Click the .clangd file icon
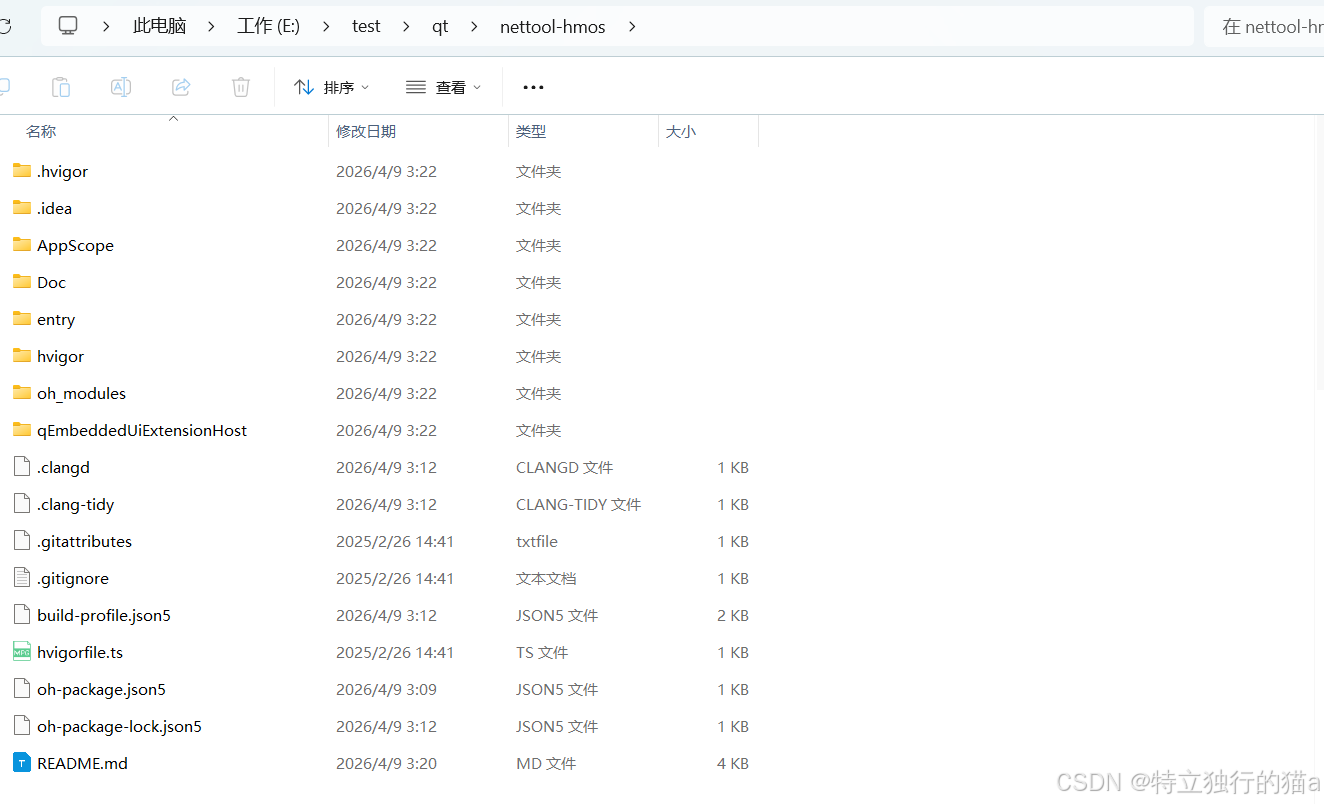Screen dimensions: 1324x804 pyautogui.click(x=22, y=467)
